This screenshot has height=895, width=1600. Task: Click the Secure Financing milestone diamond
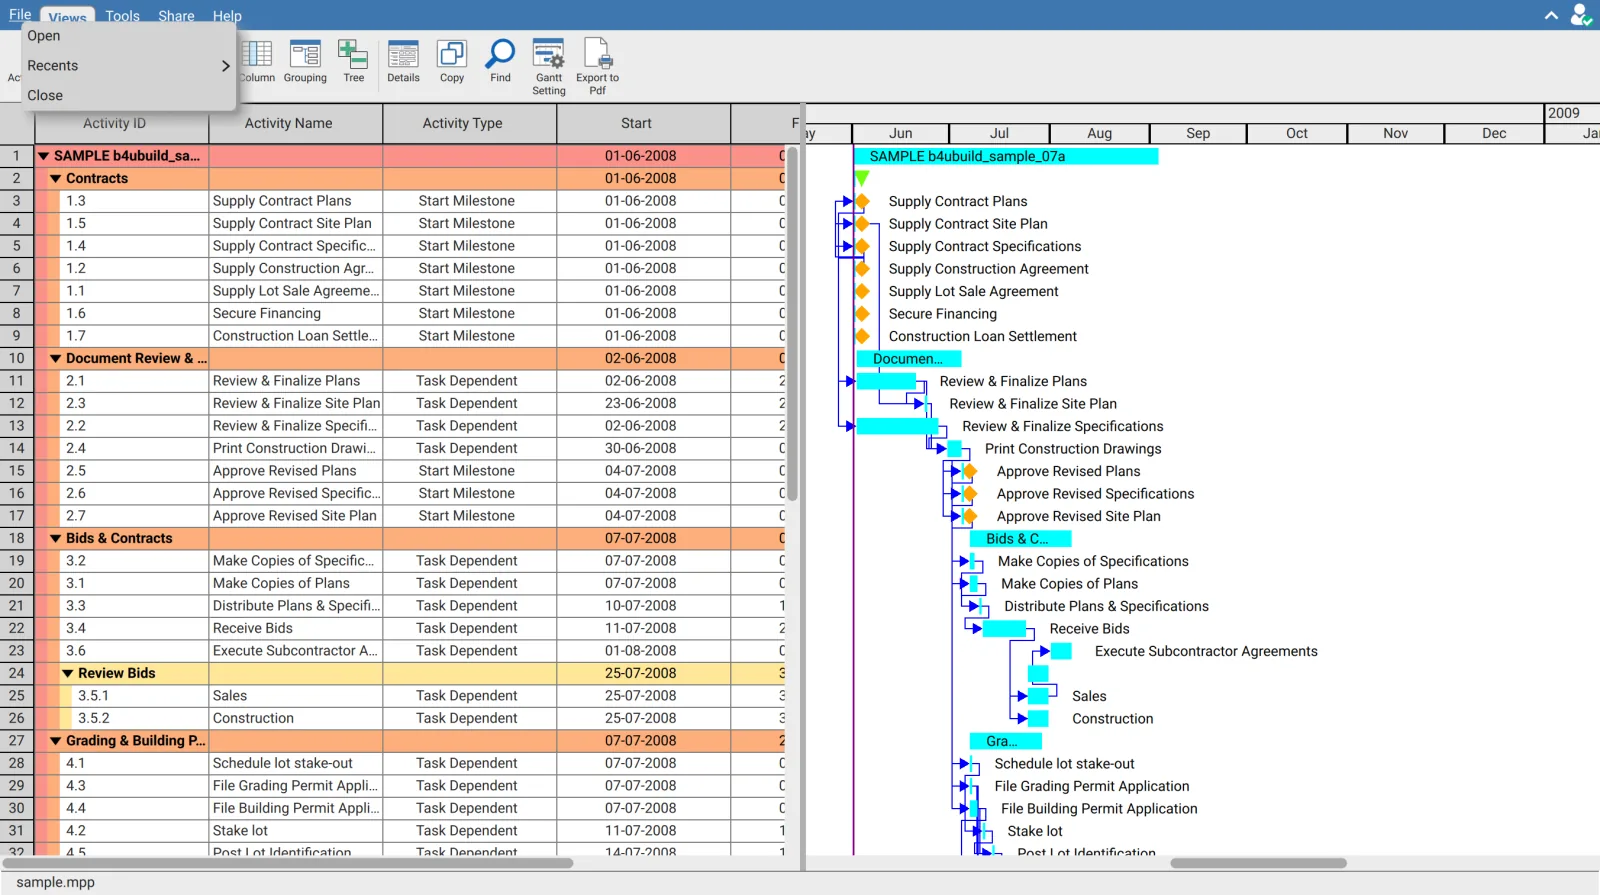tap(862, 314)
